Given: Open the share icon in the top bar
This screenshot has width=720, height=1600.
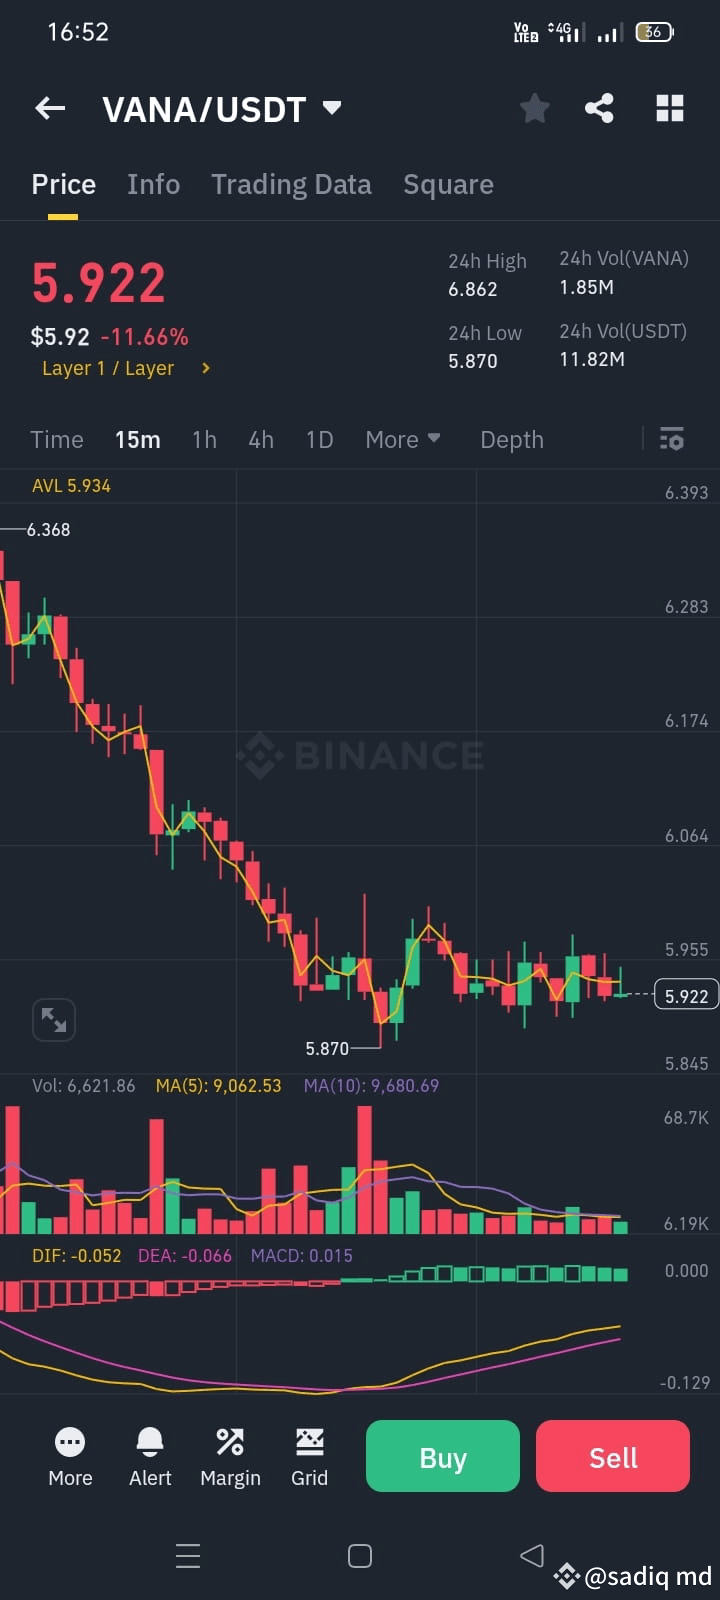Looking at the screenshot, I should [599, 108].
